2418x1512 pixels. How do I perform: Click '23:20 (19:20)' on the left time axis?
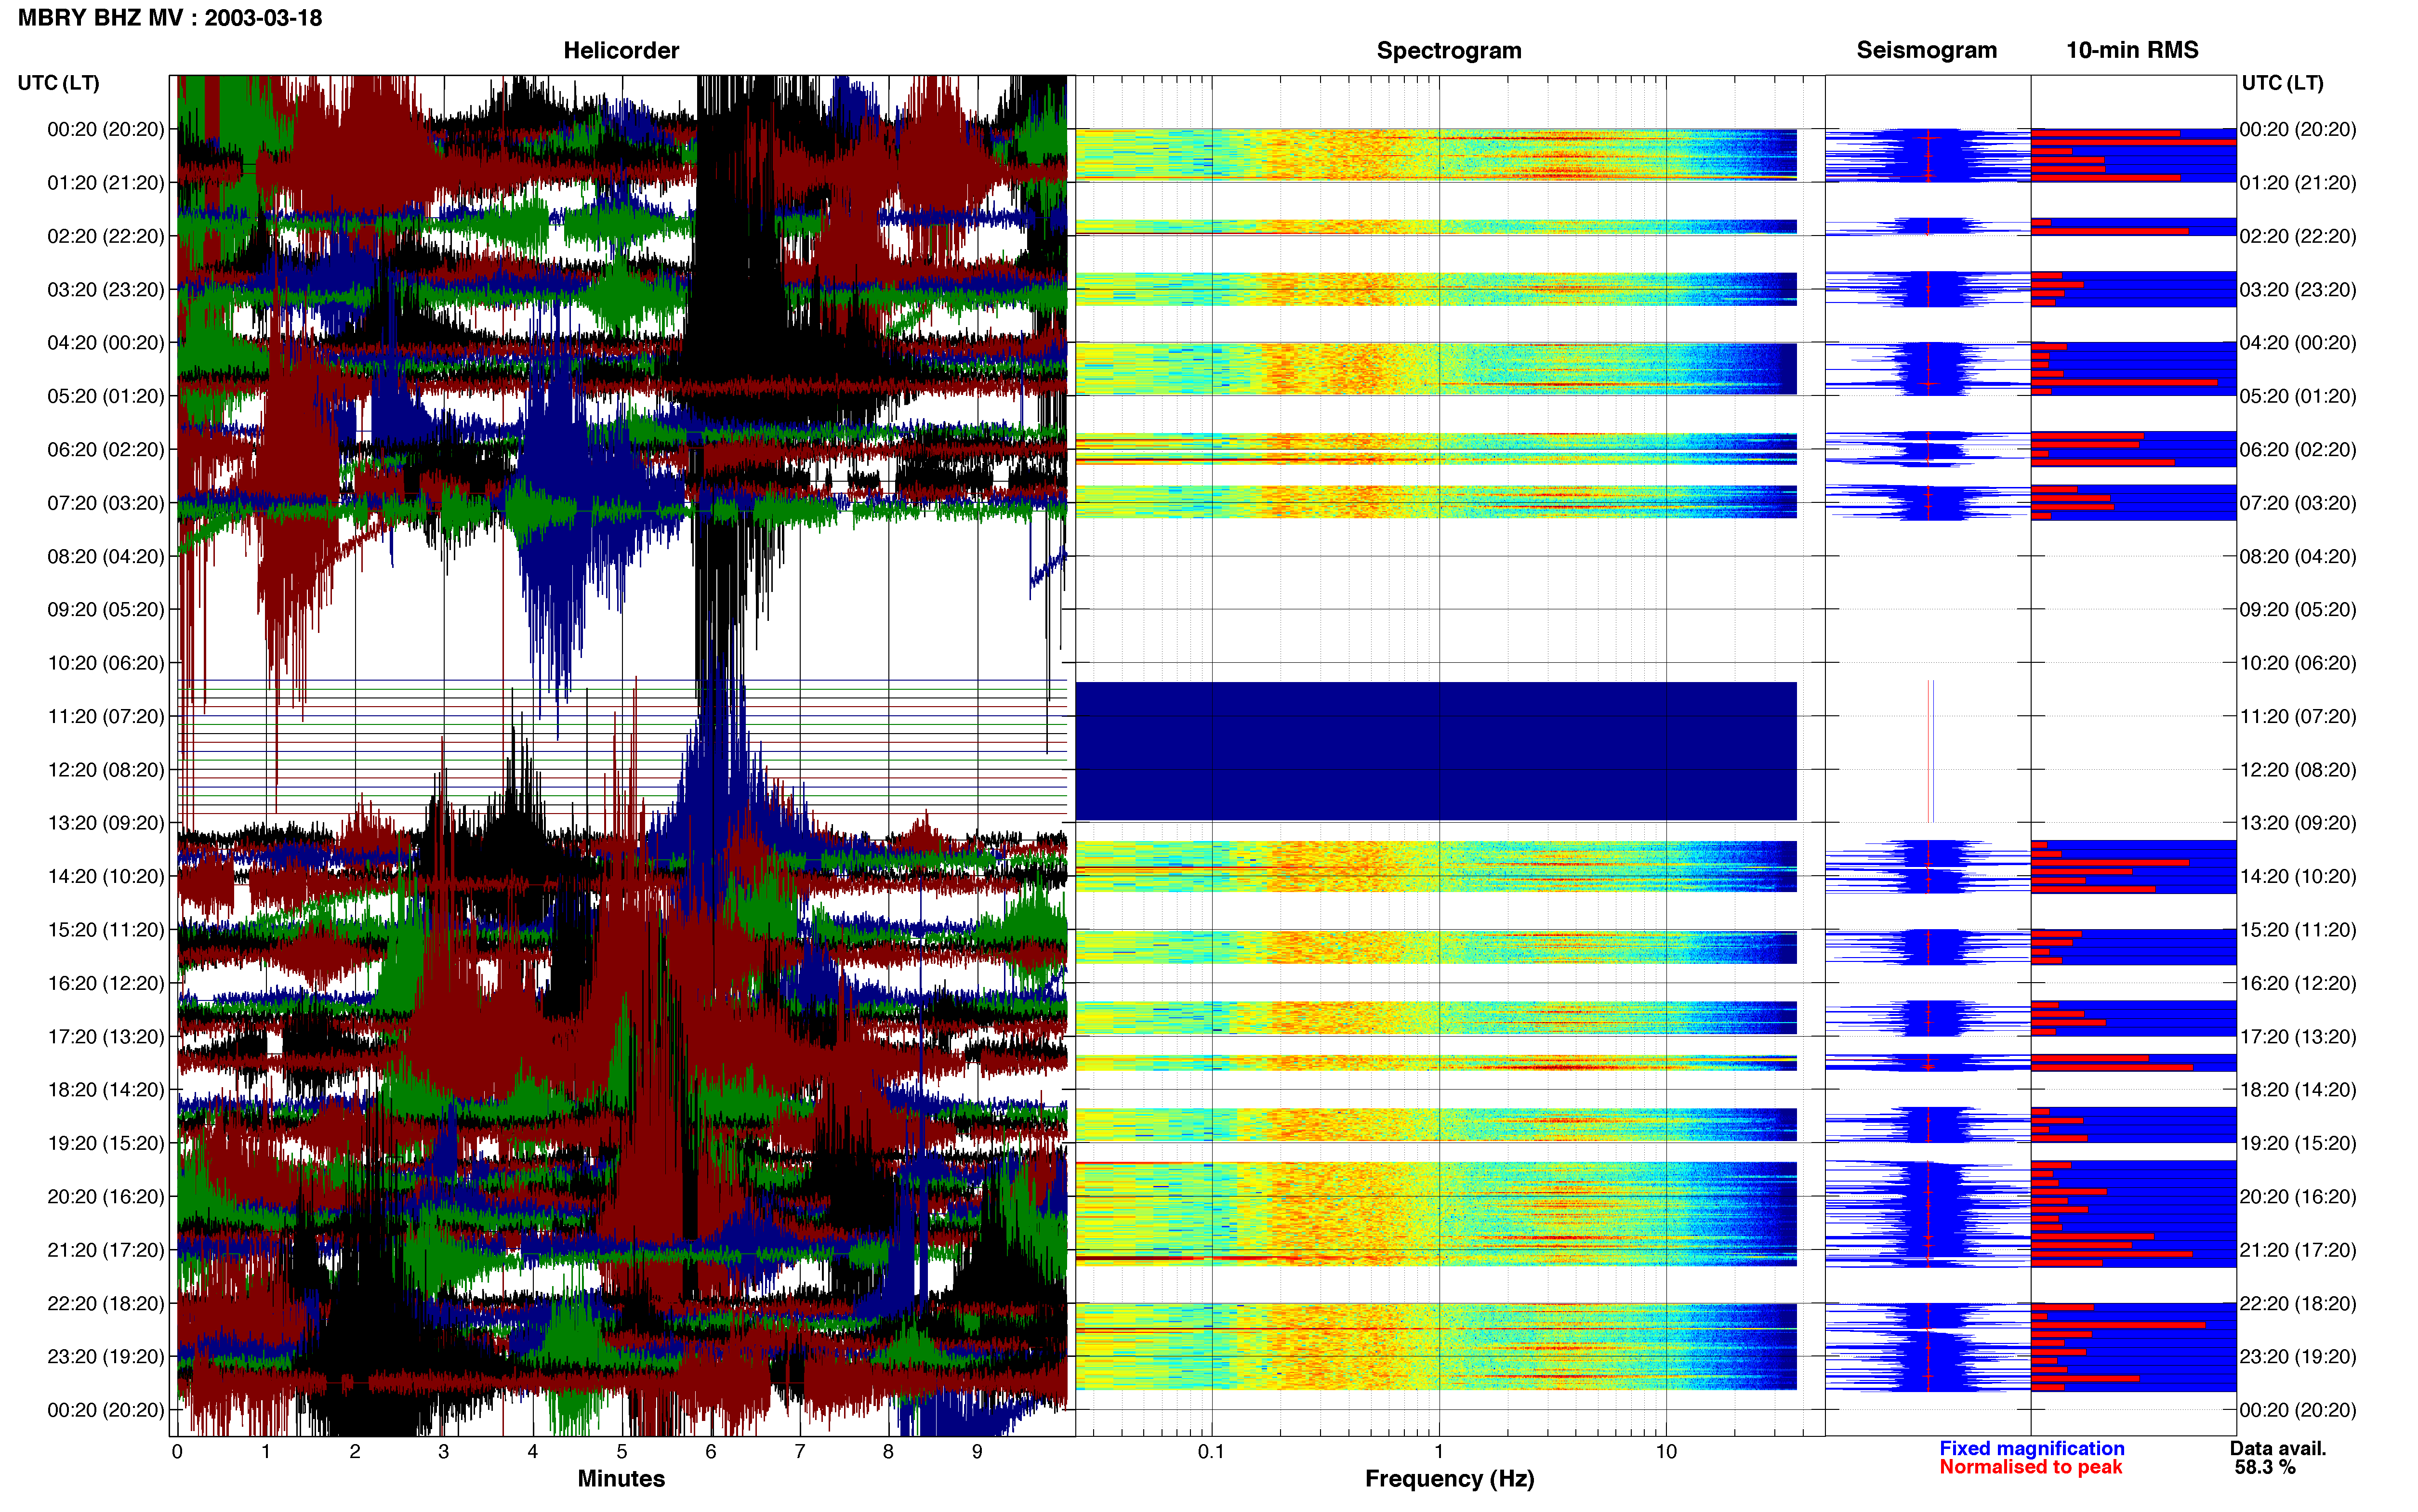tap(106, 1357)
